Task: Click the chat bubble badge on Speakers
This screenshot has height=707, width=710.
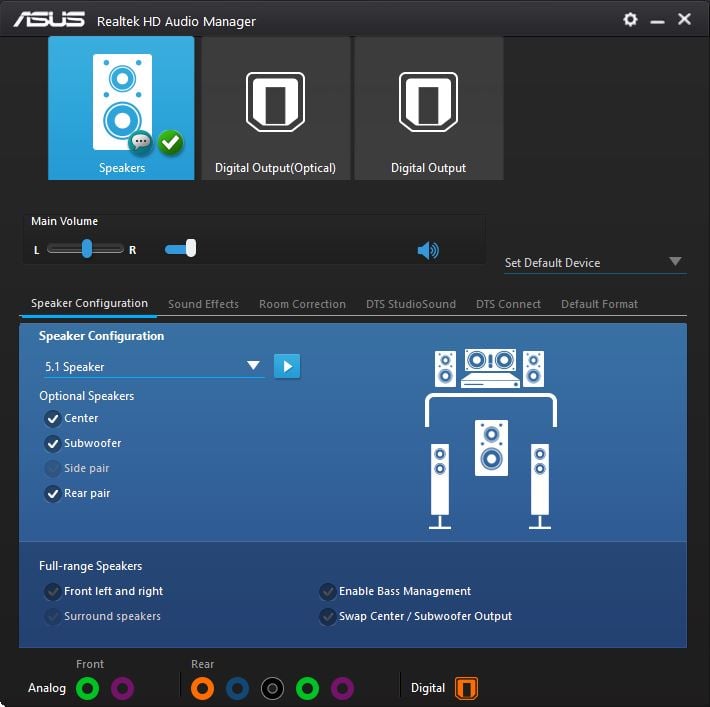Action: [140, 142]
